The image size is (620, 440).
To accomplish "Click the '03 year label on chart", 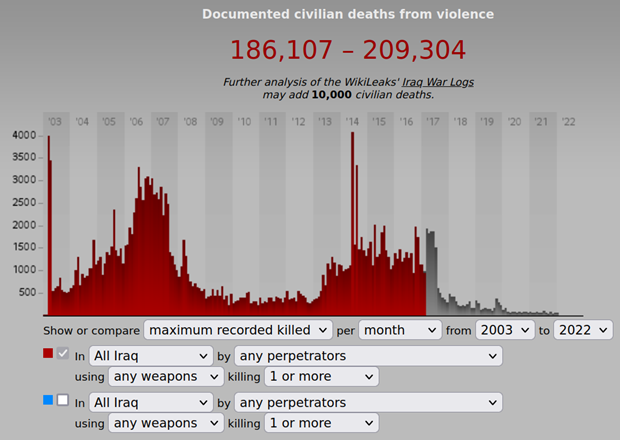I will click(55, 122).
